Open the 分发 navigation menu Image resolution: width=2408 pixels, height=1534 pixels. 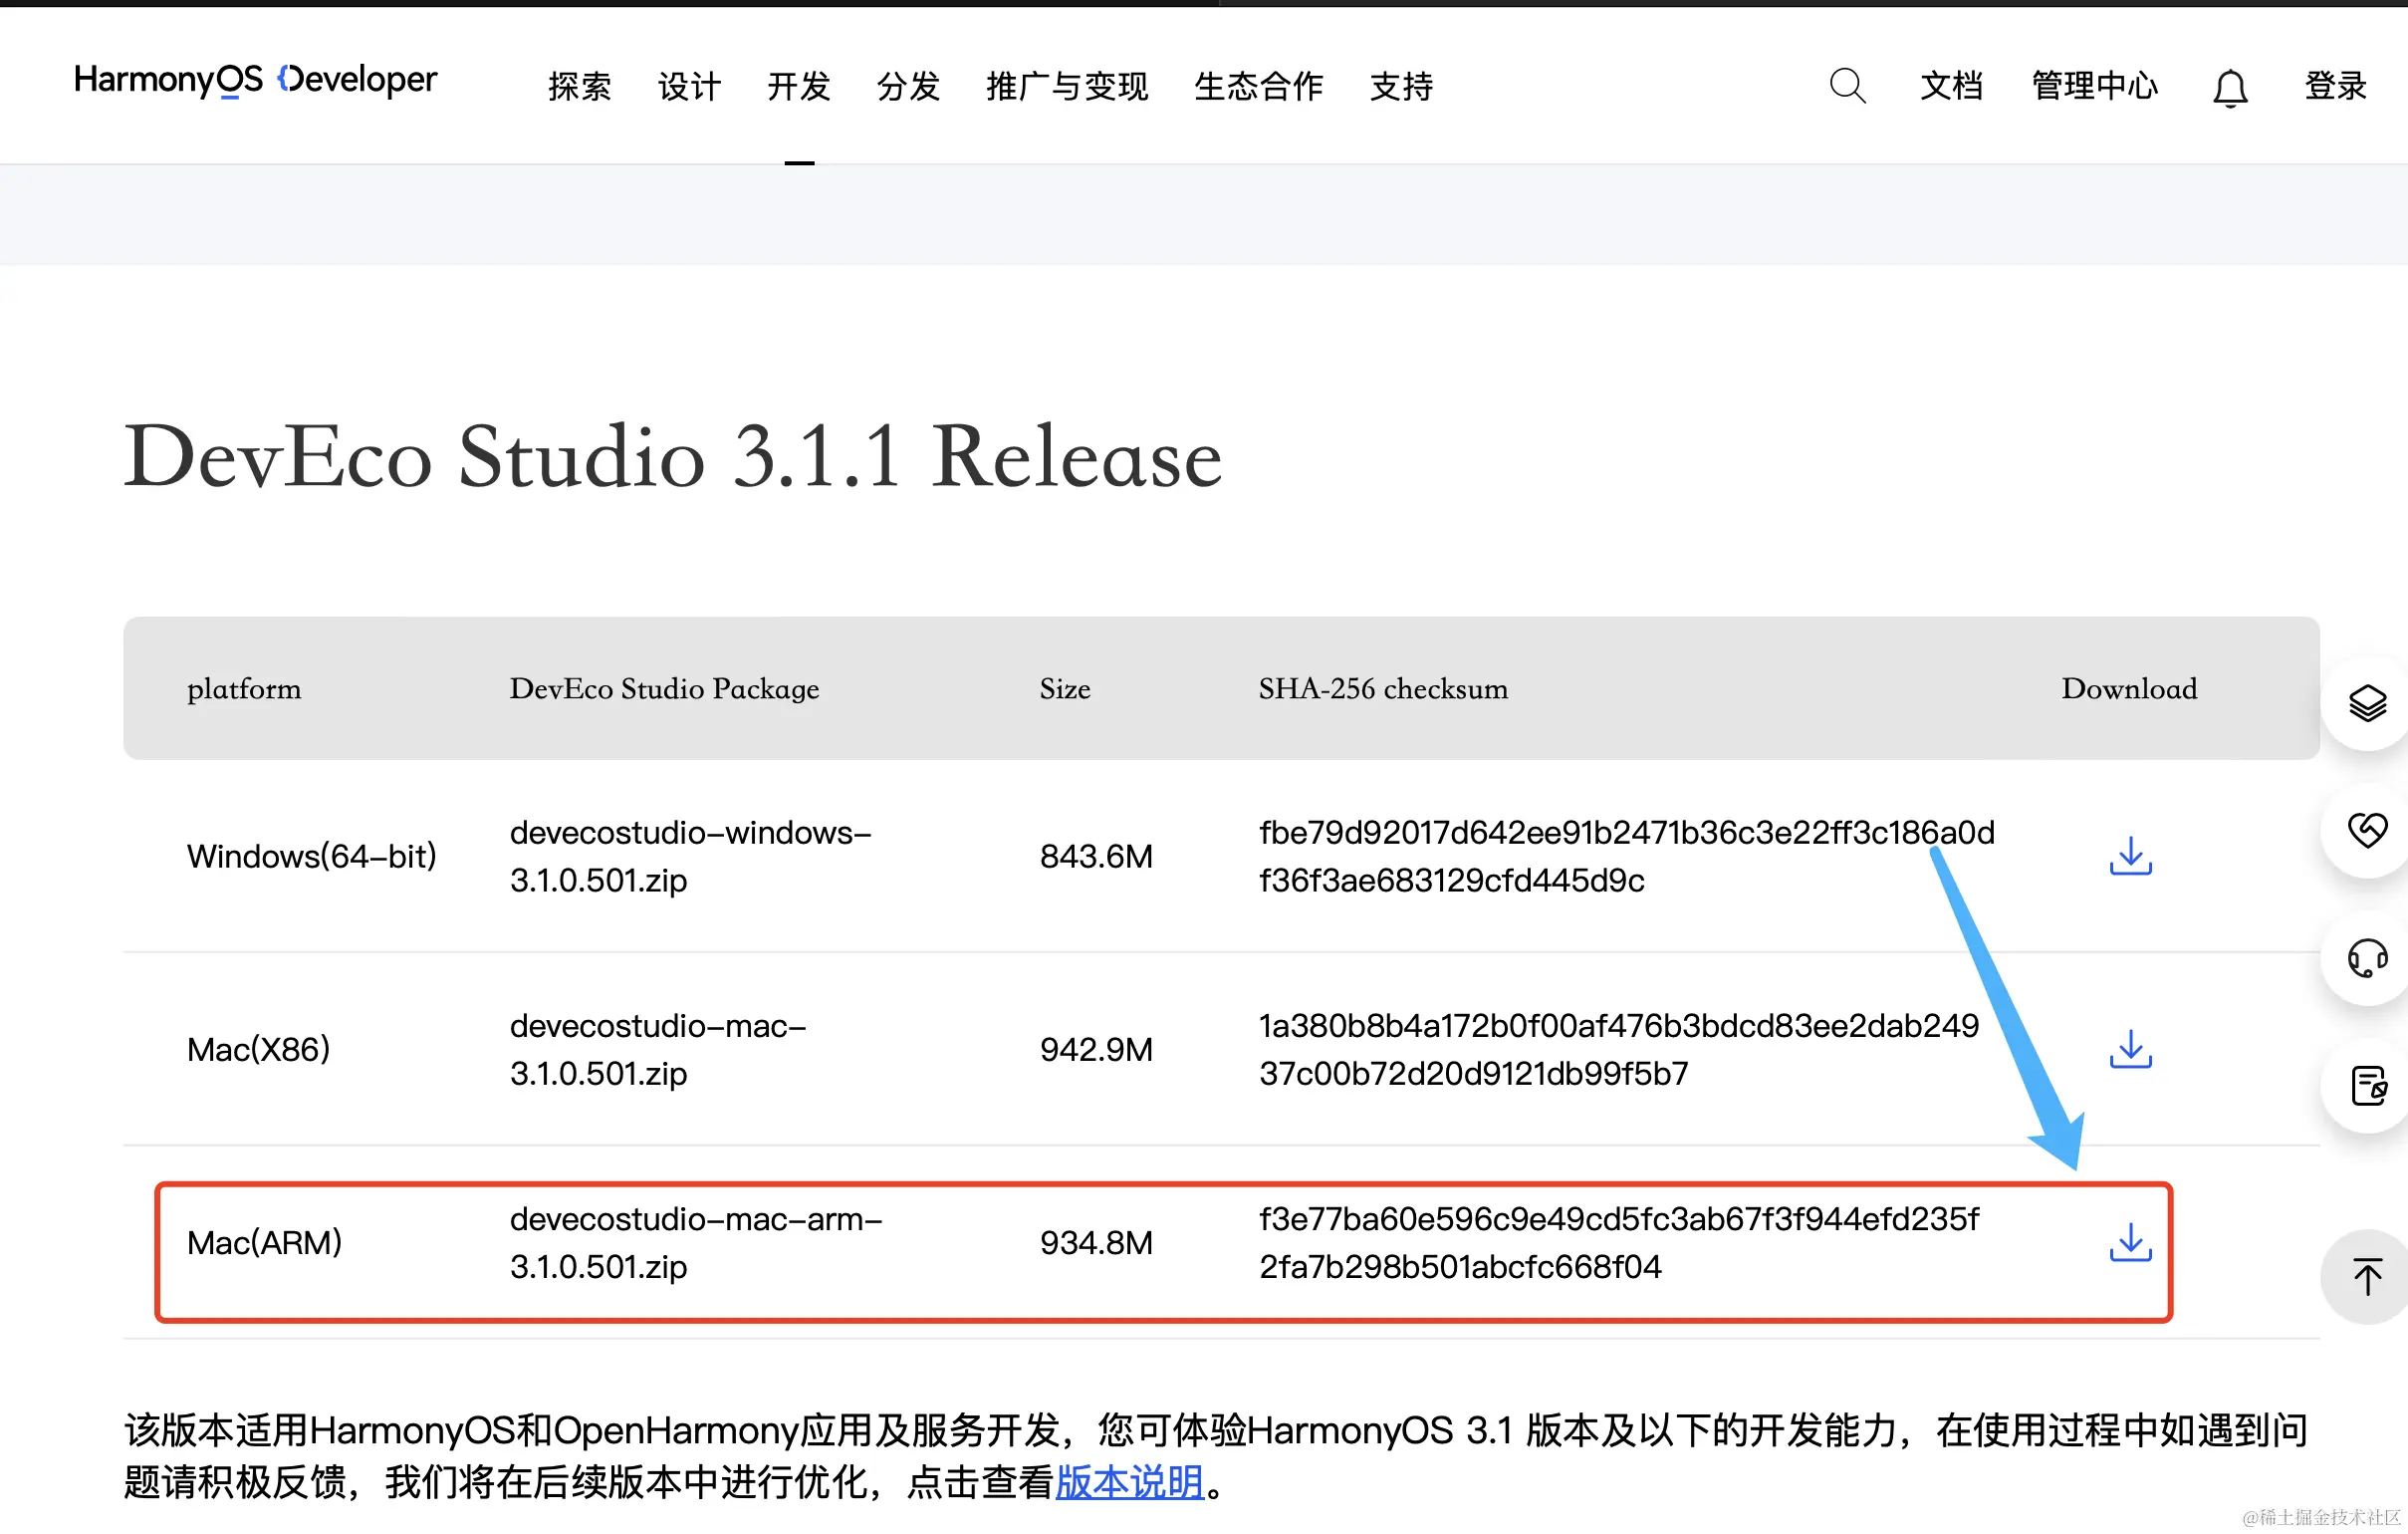[908, 86]
